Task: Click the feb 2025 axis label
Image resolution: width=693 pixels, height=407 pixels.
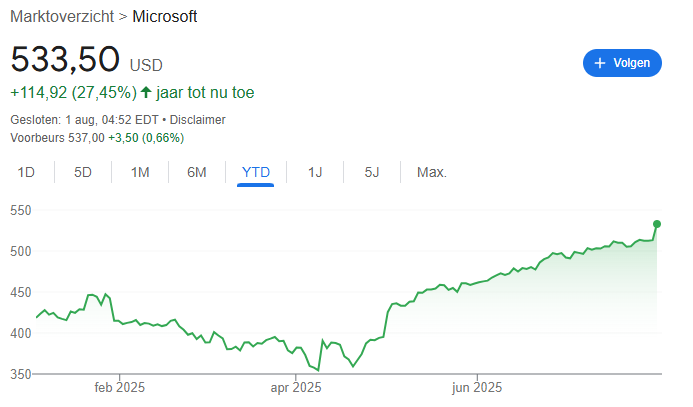Action: 118,388
